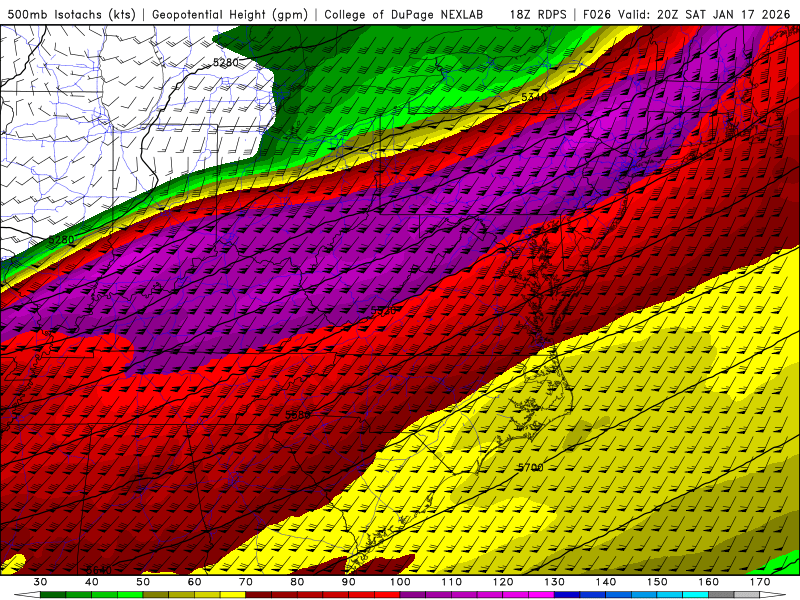Click the '110' value on the color scale
The image size is (800, 600).
pos(452,582)
